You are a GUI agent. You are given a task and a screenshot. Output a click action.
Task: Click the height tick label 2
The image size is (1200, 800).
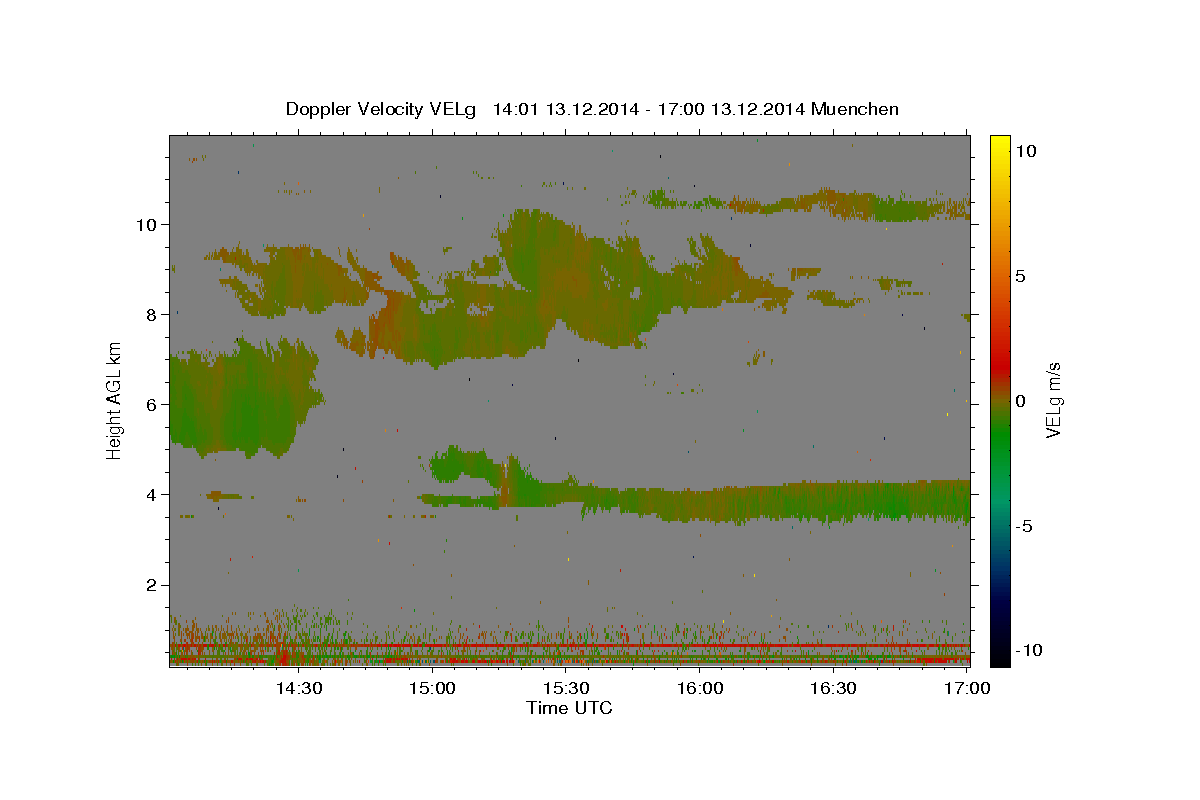153,585
